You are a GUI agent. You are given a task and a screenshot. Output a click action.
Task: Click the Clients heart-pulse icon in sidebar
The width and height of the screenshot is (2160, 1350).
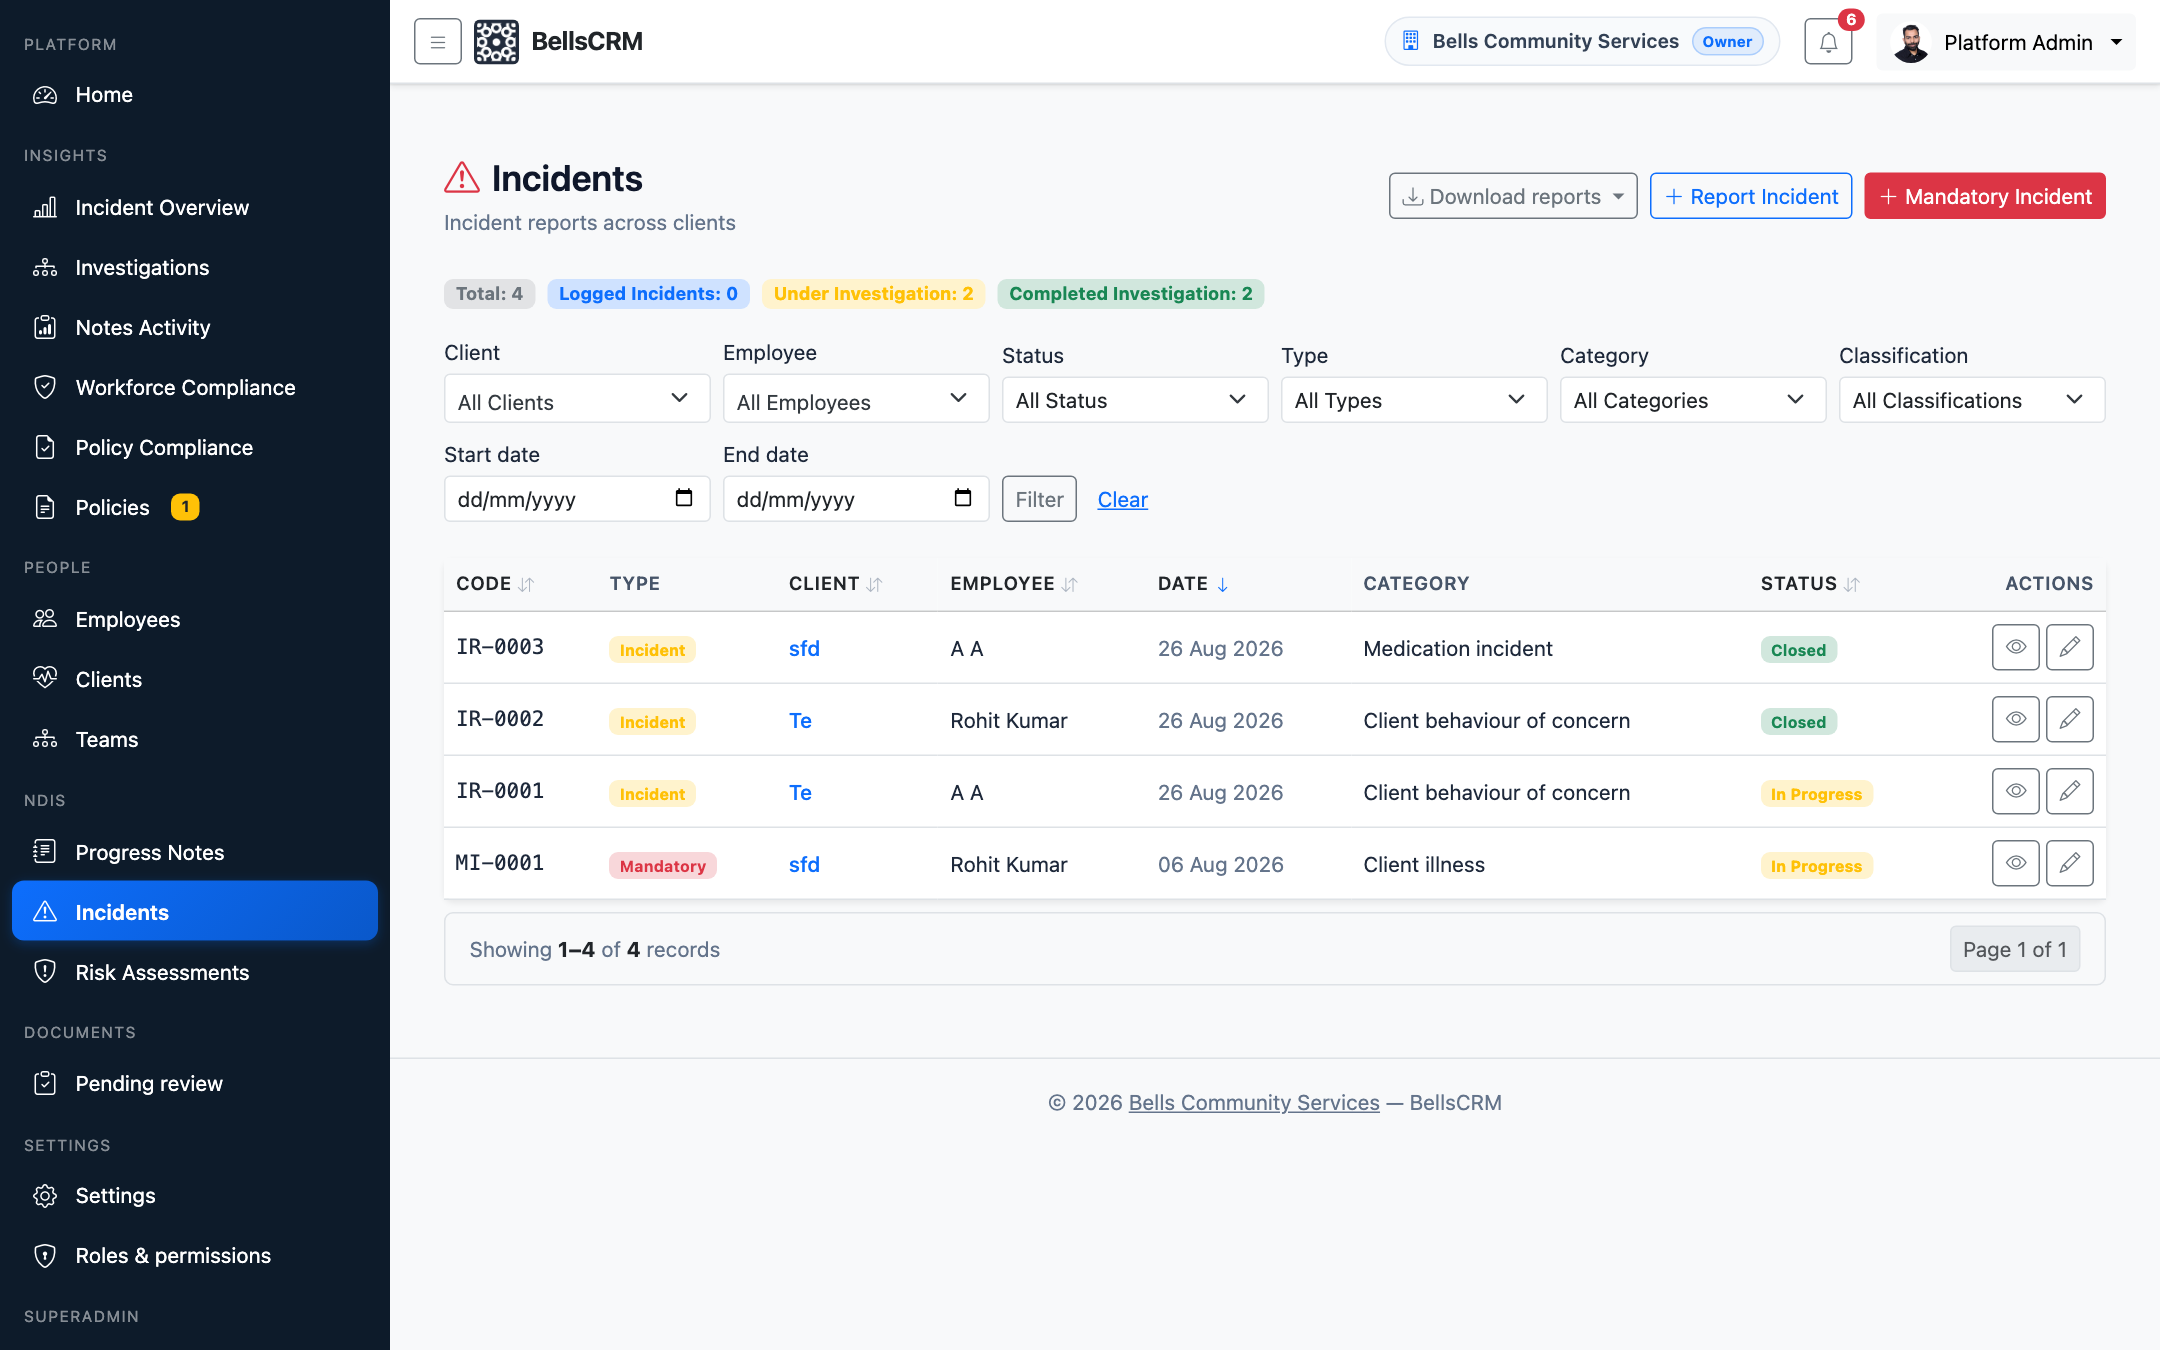45,679
